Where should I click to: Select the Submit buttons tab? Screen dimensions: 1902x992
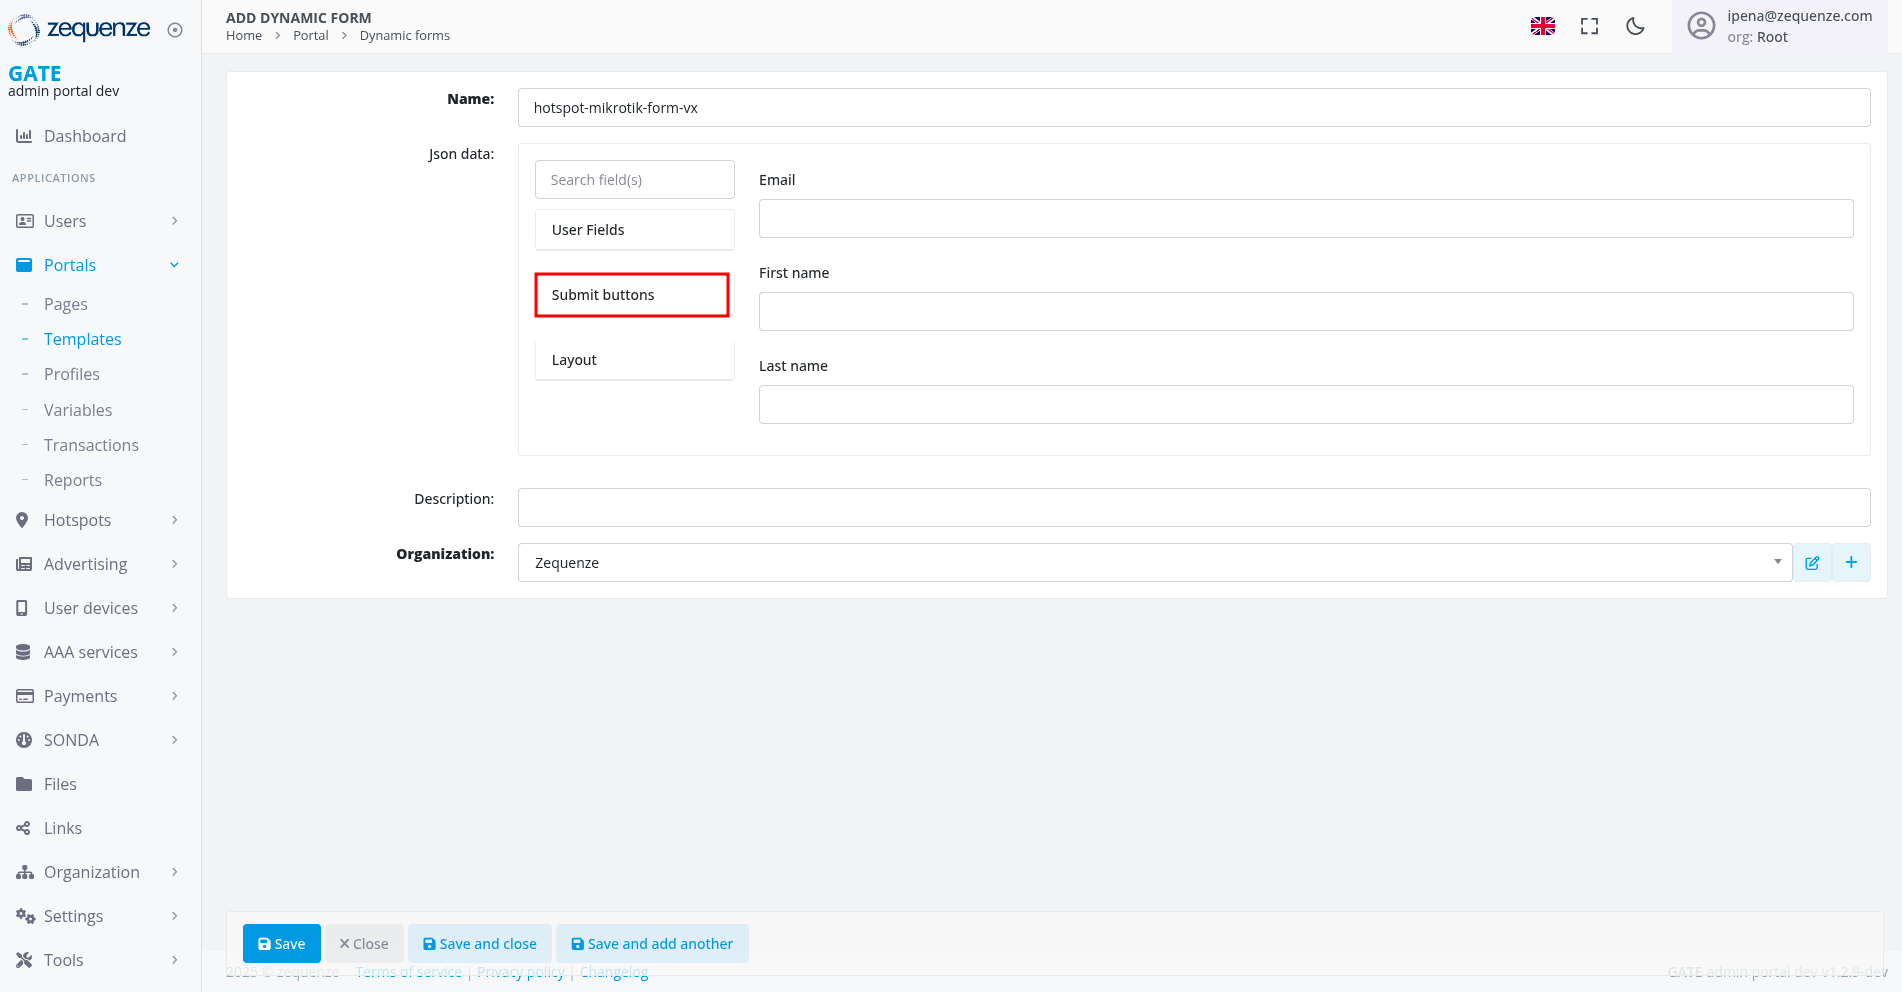(632, 295)
